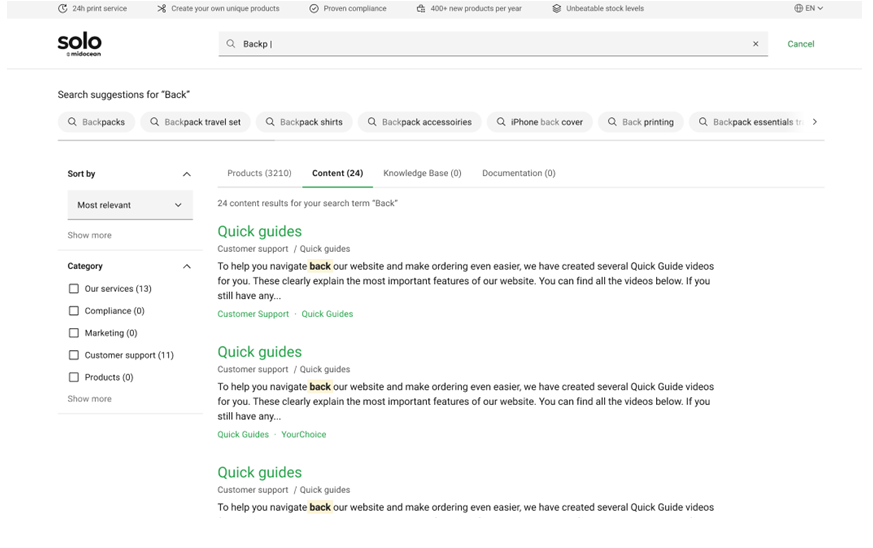
Task: Click the Unbeatable stock levels box icon
Action: (556, 8)
